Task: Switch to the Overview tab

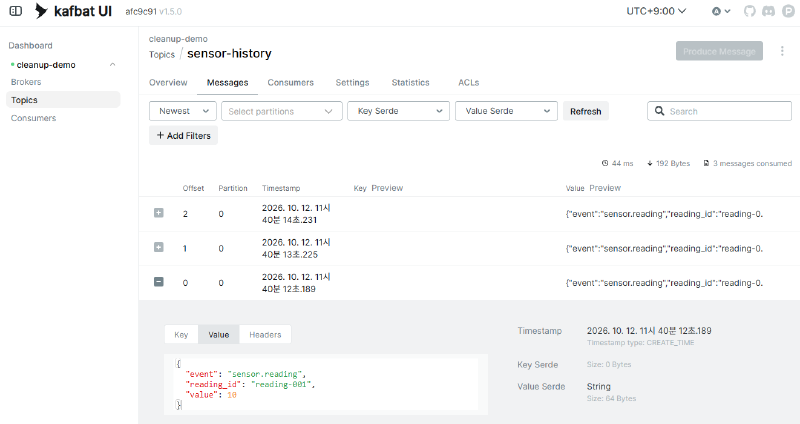Action: click(x=168, y=82)
